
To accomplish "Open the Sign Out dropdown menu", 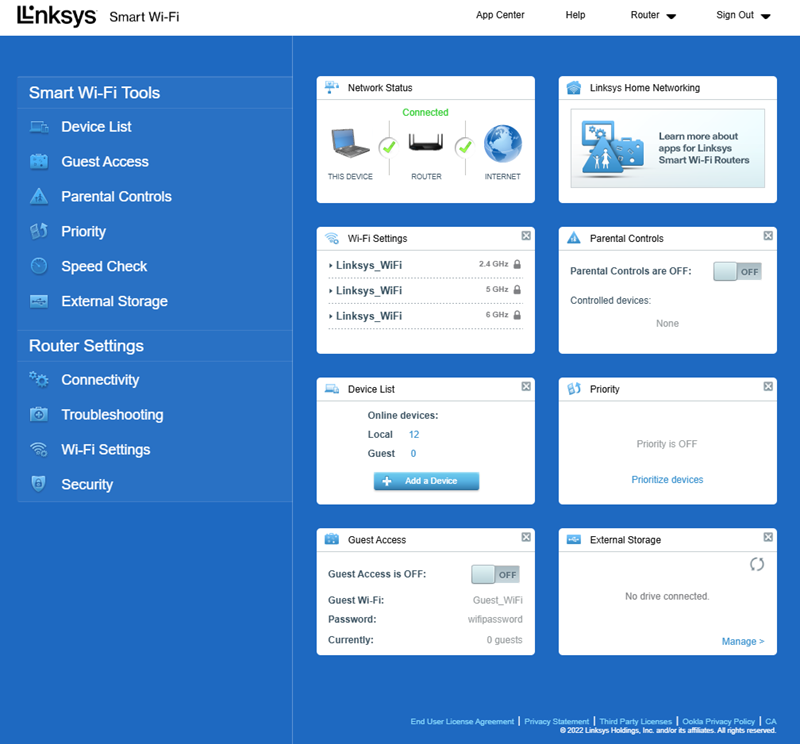I will (743, 15).
